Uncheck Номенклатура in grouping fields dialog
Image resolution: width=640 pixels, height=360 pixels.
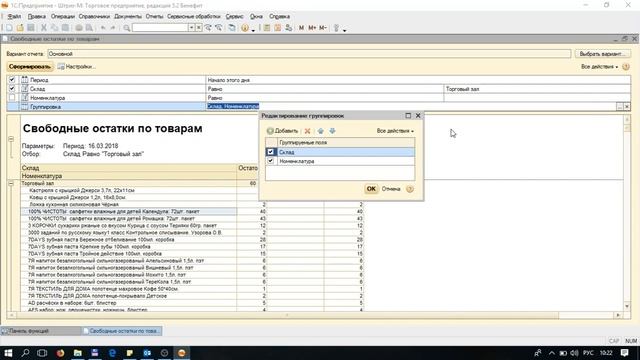[x=270, y=161]
